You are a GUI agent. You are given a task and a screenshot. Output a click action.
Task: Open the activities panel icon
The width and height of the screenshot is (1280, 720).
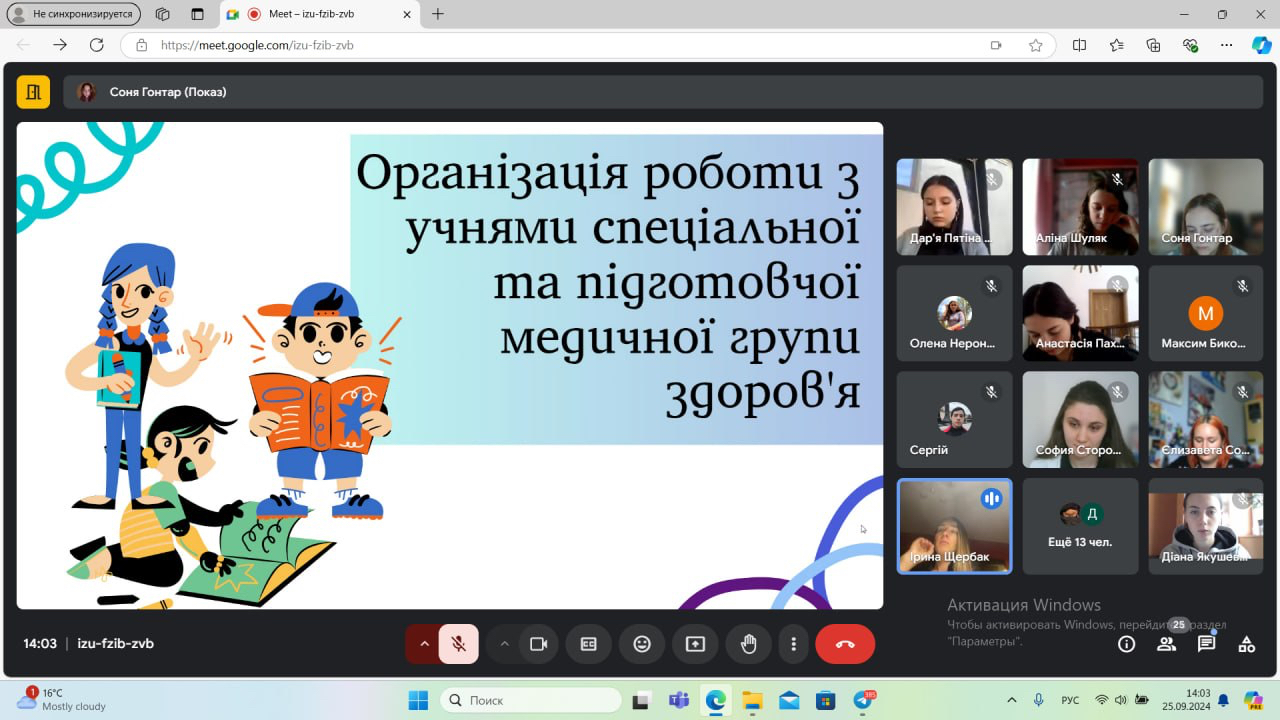point(1246,644)
